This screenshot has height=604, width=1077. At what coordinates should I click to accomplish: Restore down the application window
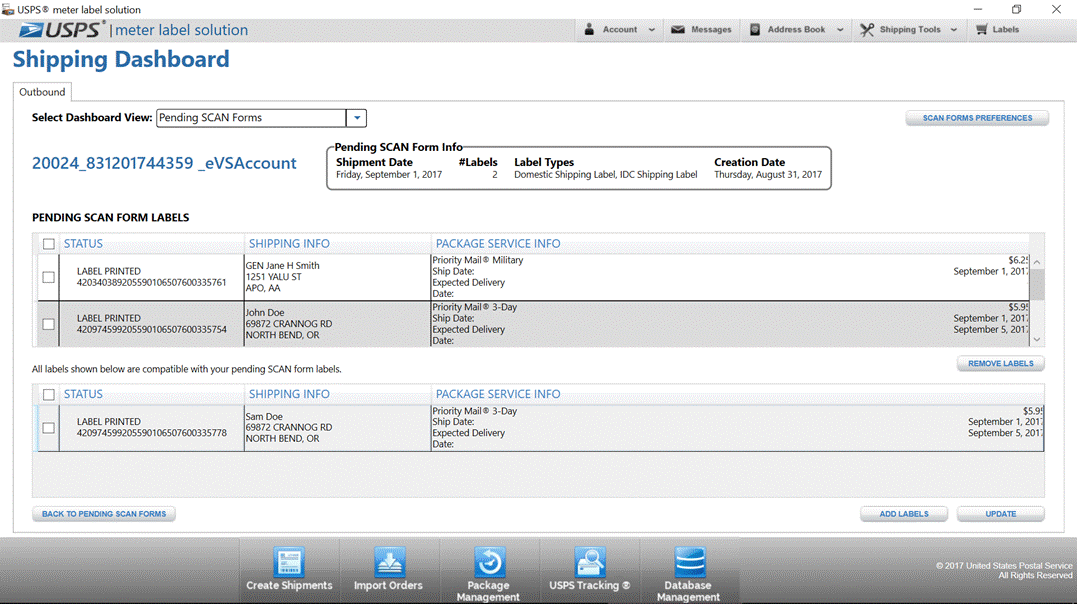[x=1017, y=10]
